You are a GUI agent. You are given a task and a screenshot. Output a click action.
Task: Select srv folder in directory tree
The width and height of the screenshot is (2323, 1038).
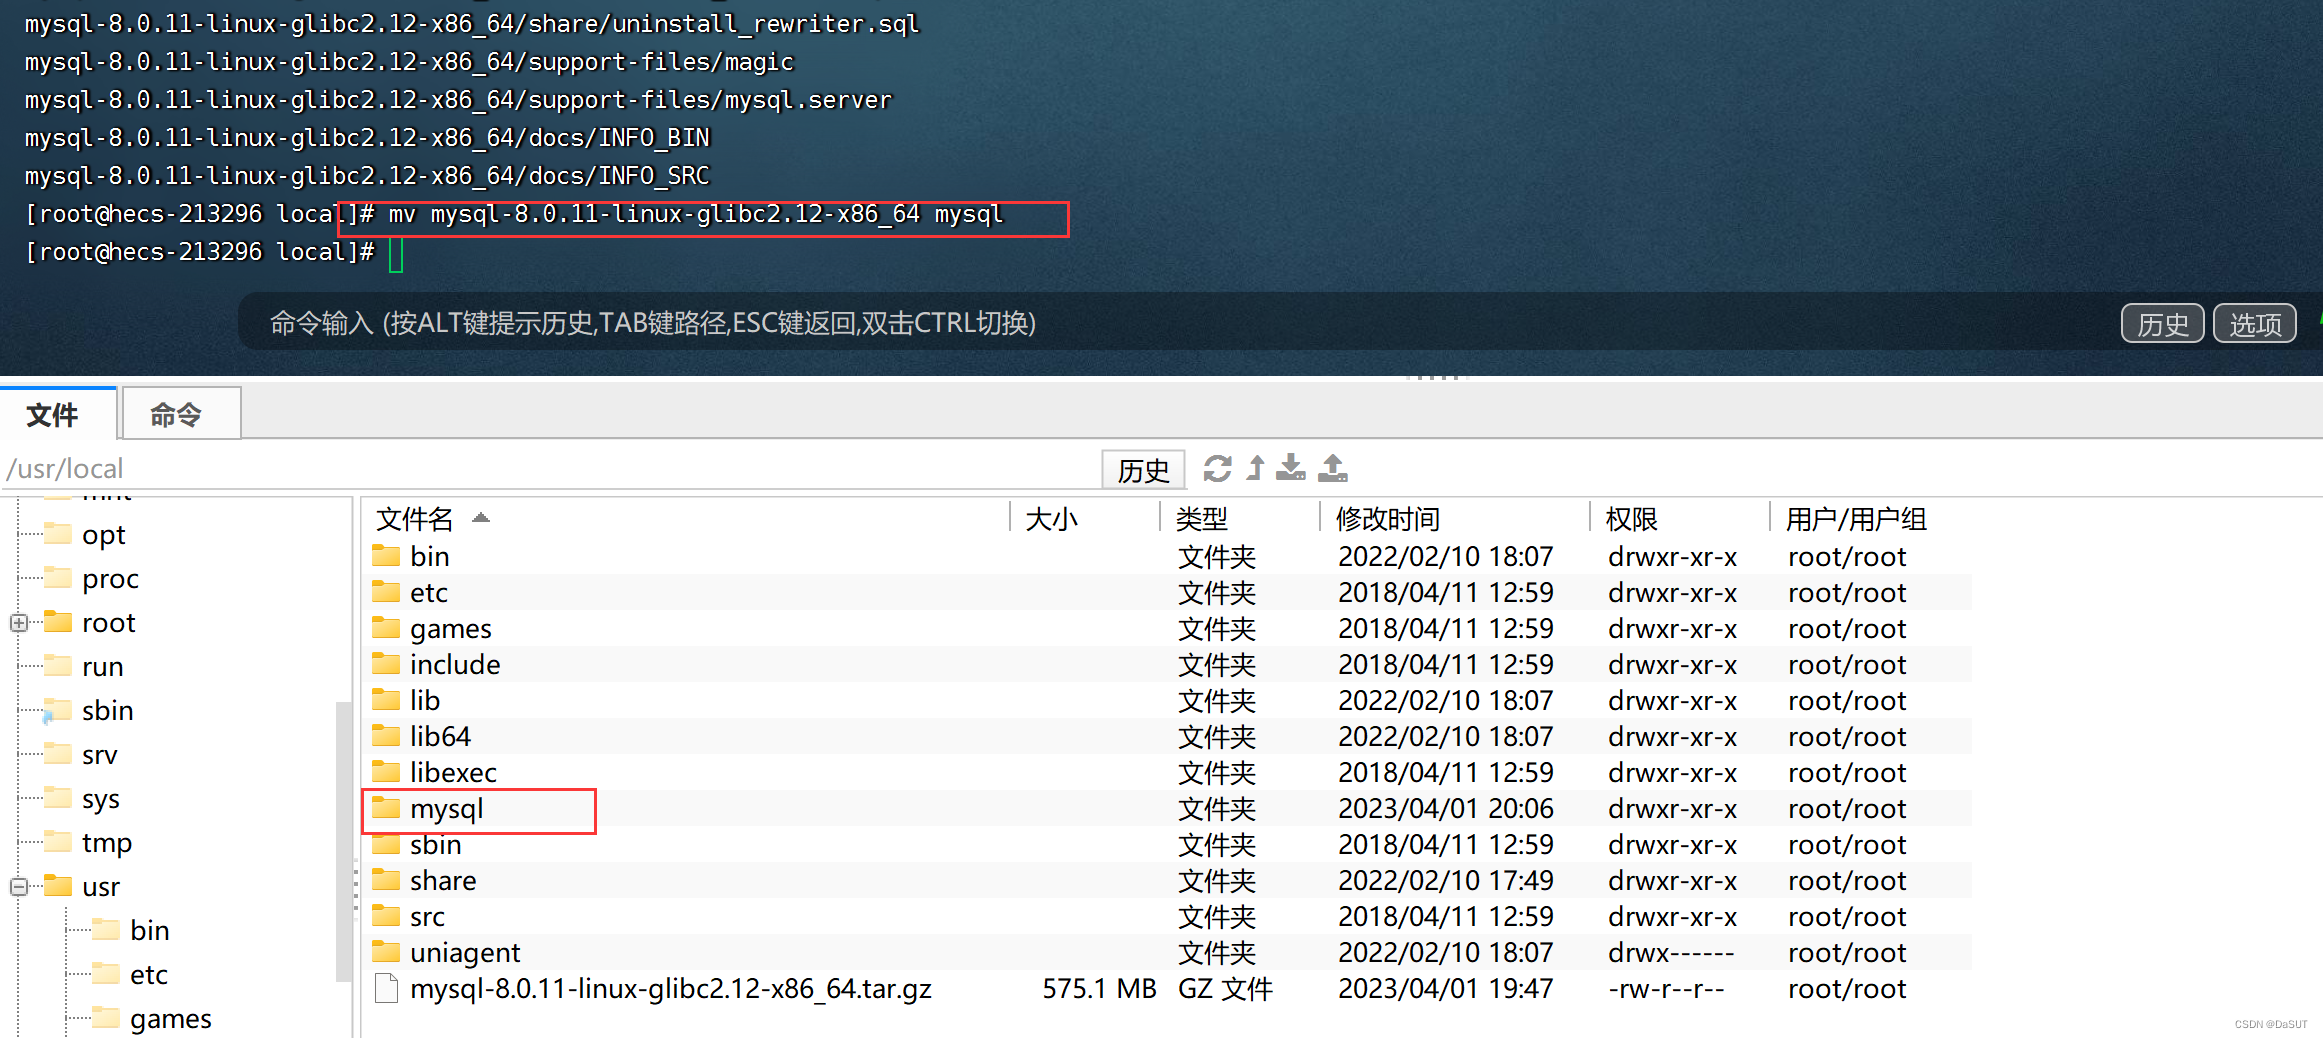(99, 754)
